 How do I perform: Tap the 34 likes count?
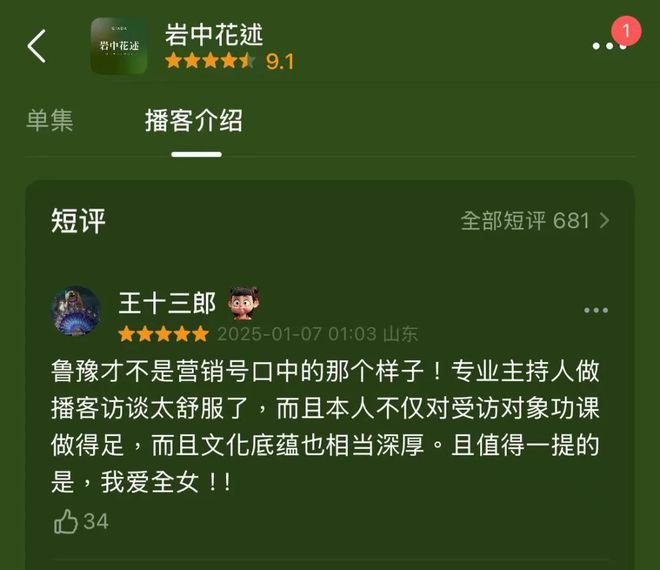click(x=96, y=522)
